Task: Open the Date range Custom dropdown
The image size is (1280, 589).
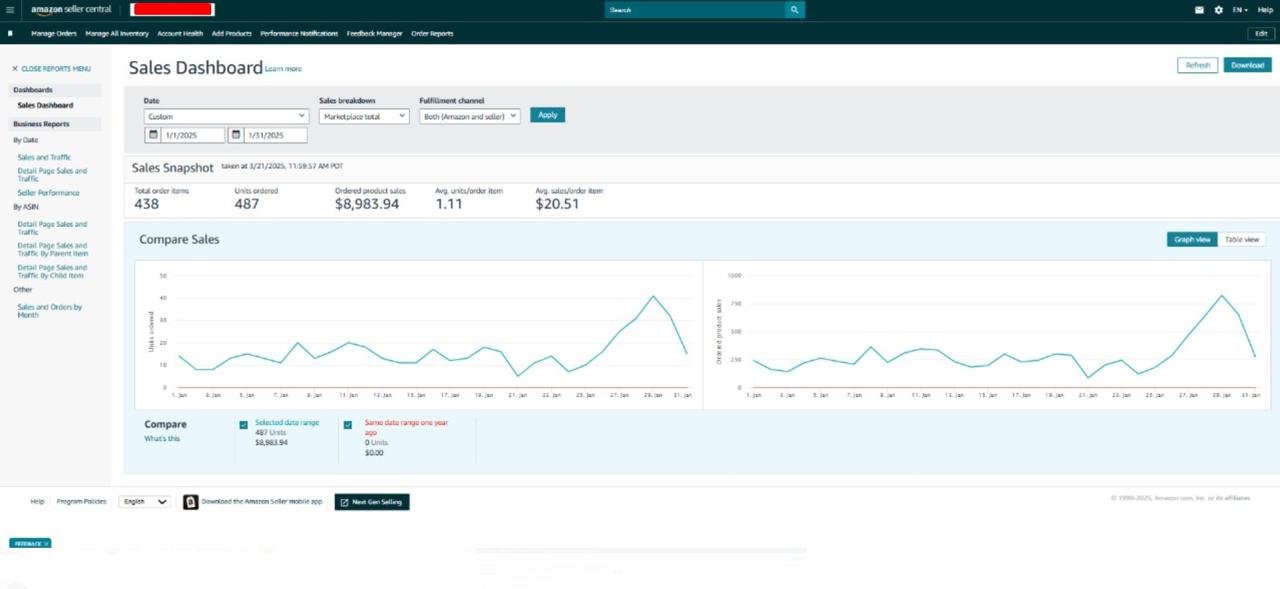Action: point(226,116)
